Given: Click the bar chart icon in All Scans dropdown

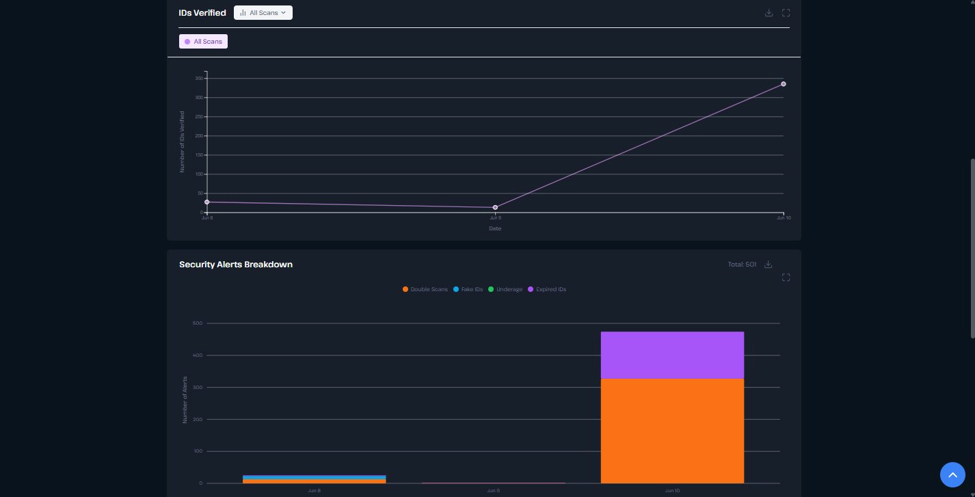Looking at the screenshot, I should (243, 12).
